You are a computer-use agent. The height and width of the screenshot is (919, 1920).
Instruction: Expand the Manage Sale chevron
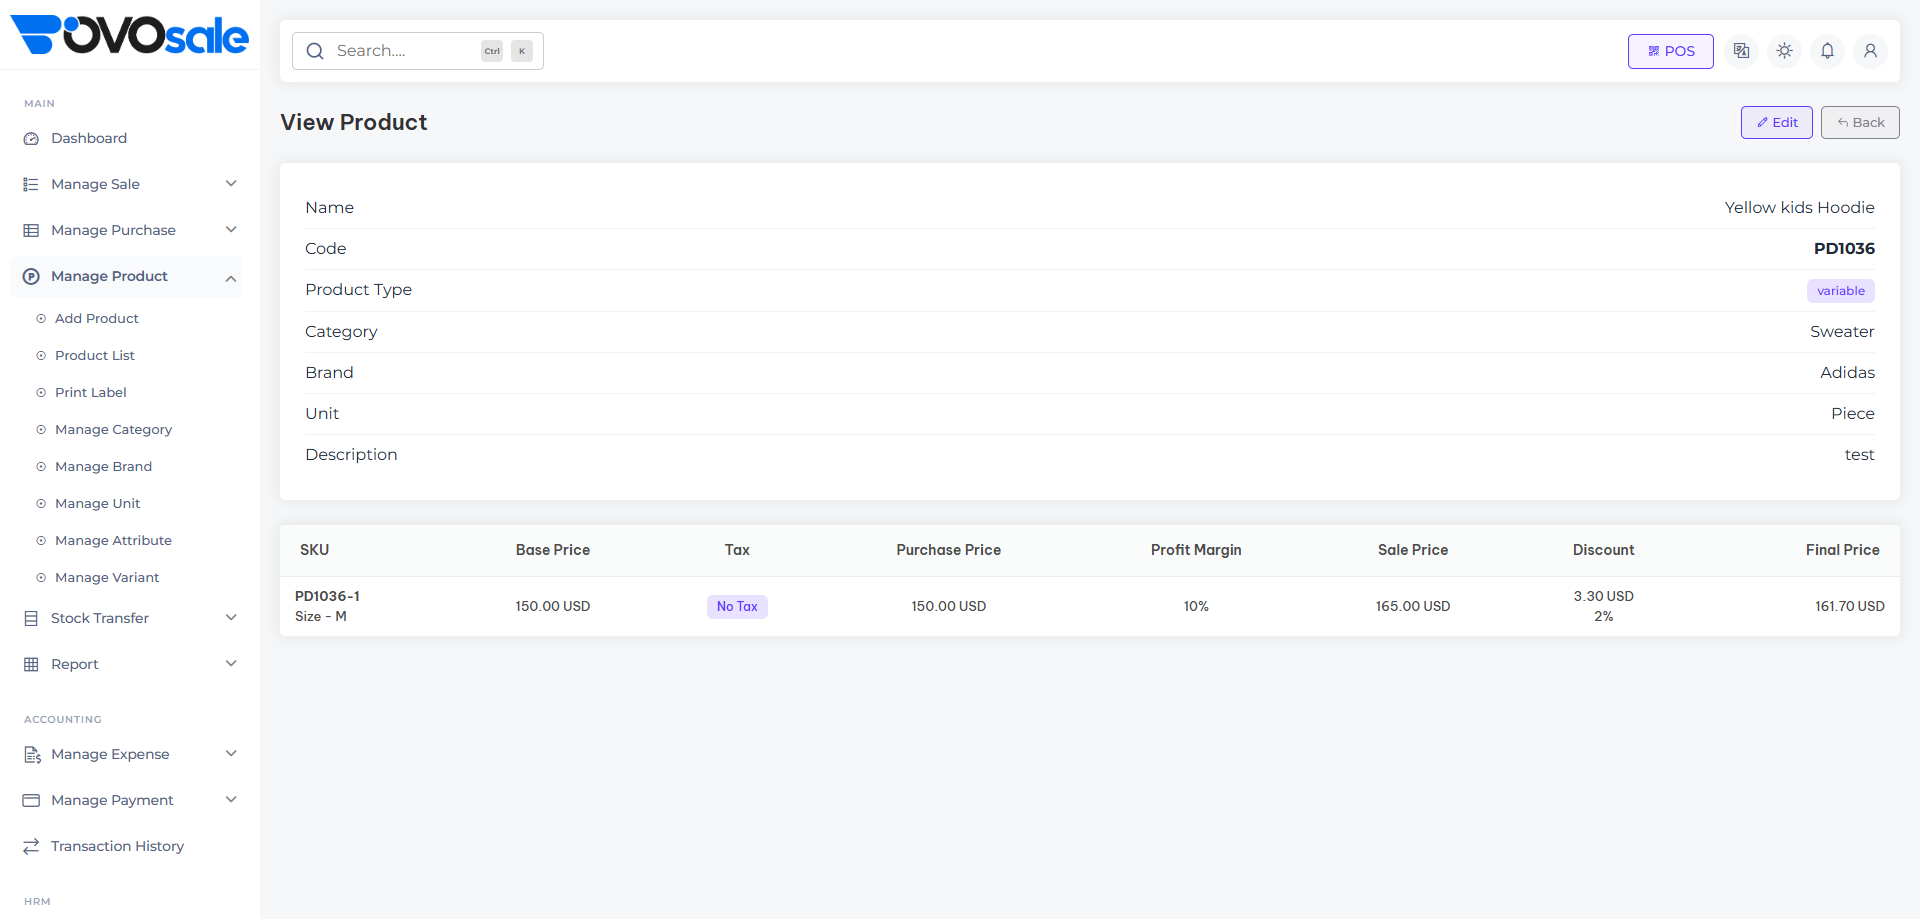click(x=231, y=184)
